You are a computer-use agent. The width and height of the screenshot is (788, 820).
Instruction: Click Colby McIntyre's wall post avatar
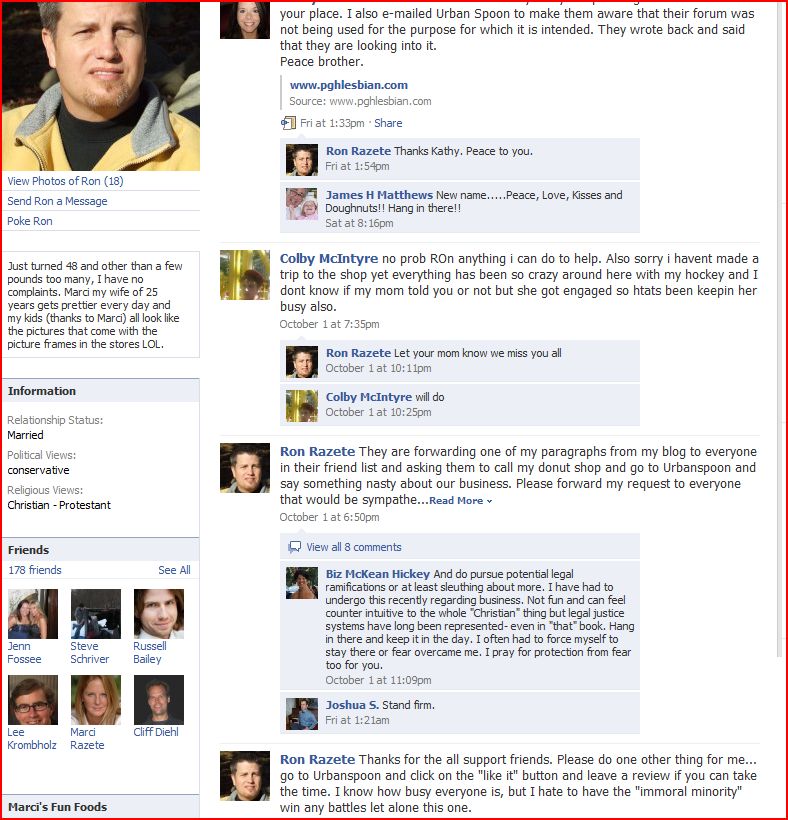[x=245, y=275]
